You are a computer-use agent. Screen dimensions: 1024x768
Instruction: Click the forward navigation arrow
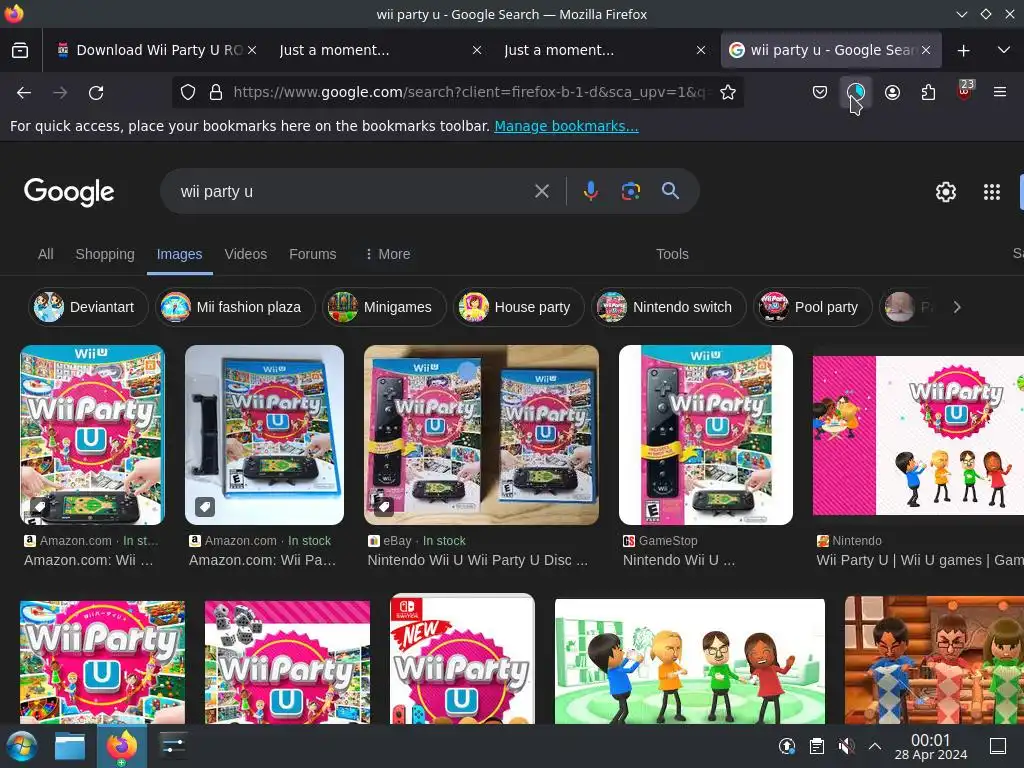(60, 93)
